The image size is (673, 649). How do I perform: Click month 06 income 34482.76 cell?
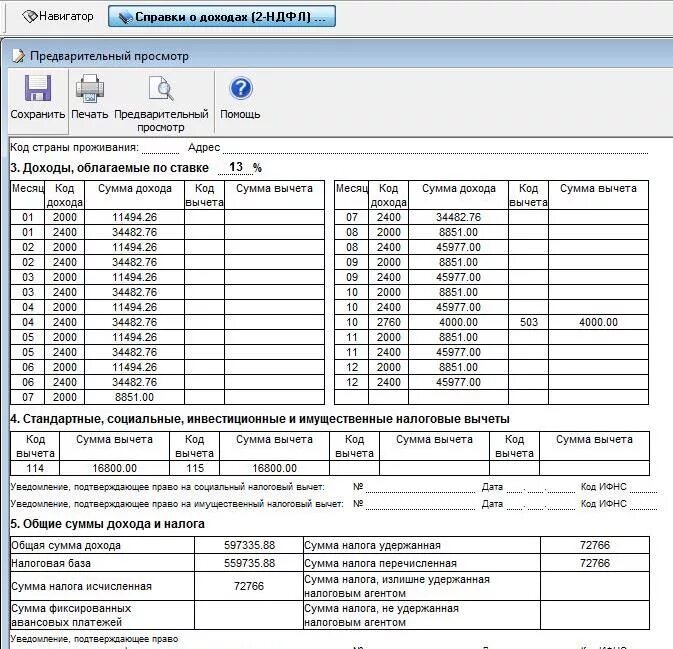point(134,382)
